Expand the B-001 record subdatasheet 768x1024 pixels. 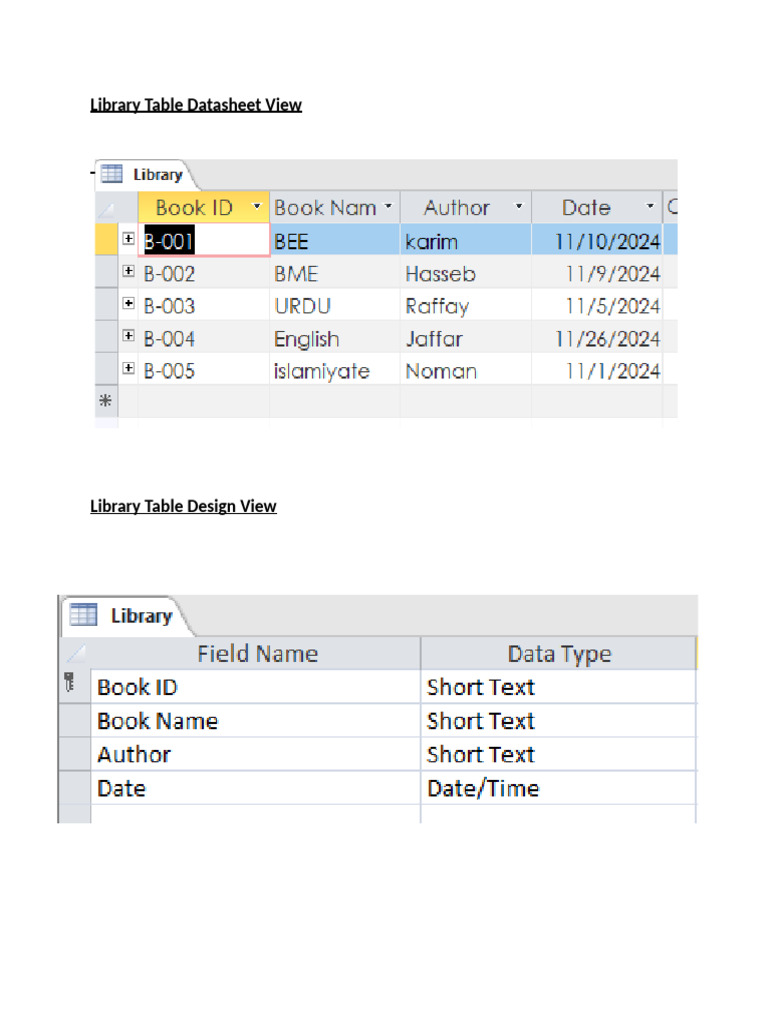(x=129, y=239)
